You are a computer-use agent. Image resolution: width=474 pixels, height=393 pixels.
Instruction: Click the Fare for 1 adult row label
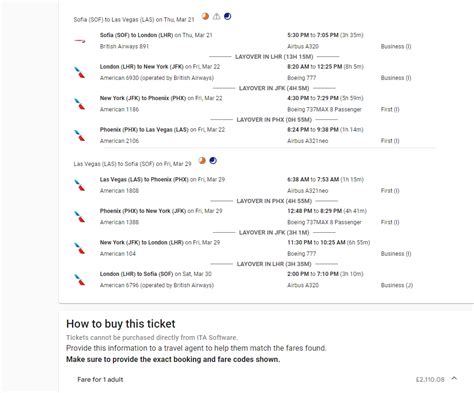coord(100,379)
